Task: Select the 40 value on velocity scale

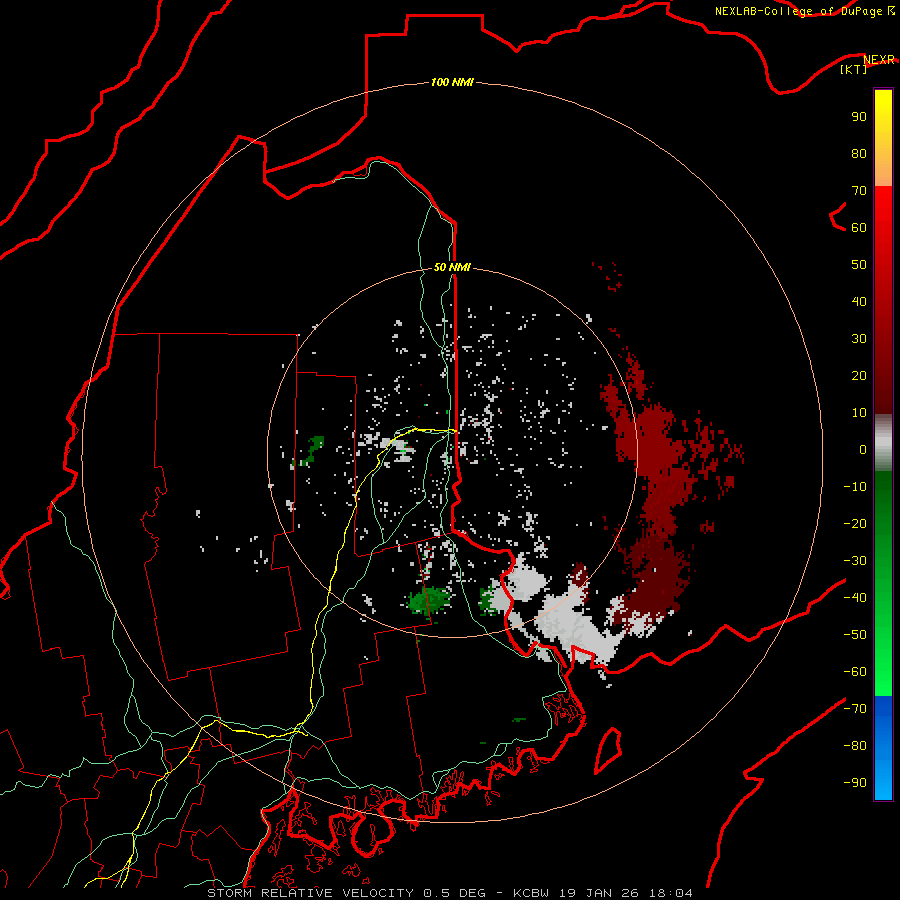Action: click(859, 301)
